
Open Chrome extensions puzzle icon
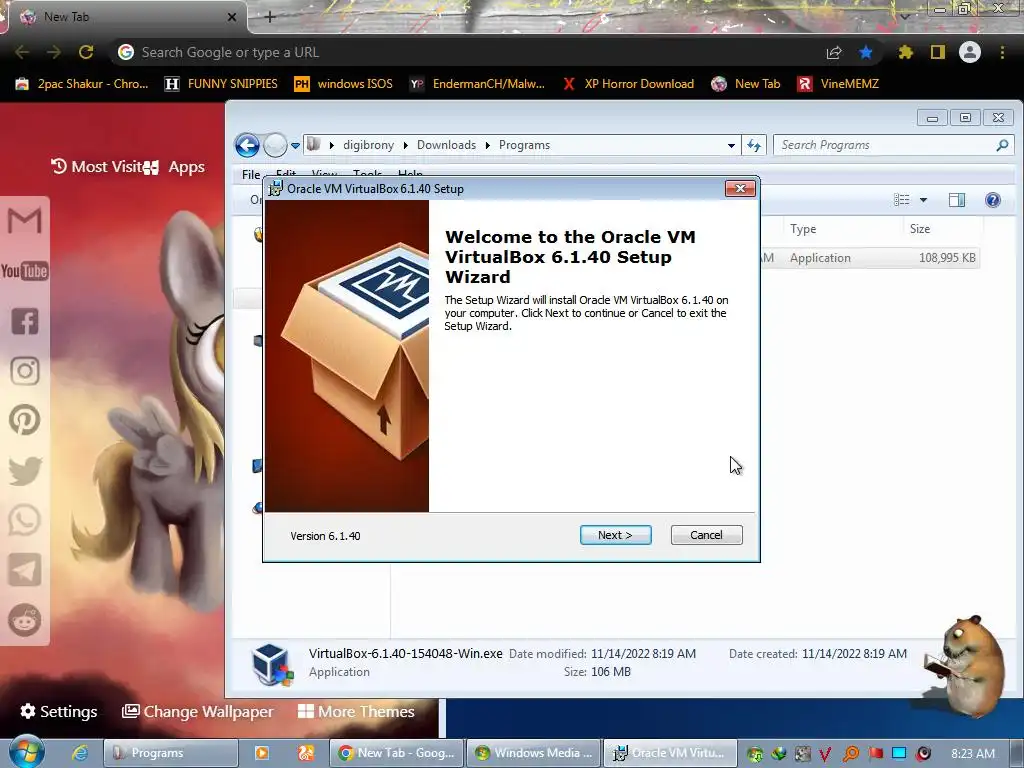pyautogui.click(x=905, y=52)
